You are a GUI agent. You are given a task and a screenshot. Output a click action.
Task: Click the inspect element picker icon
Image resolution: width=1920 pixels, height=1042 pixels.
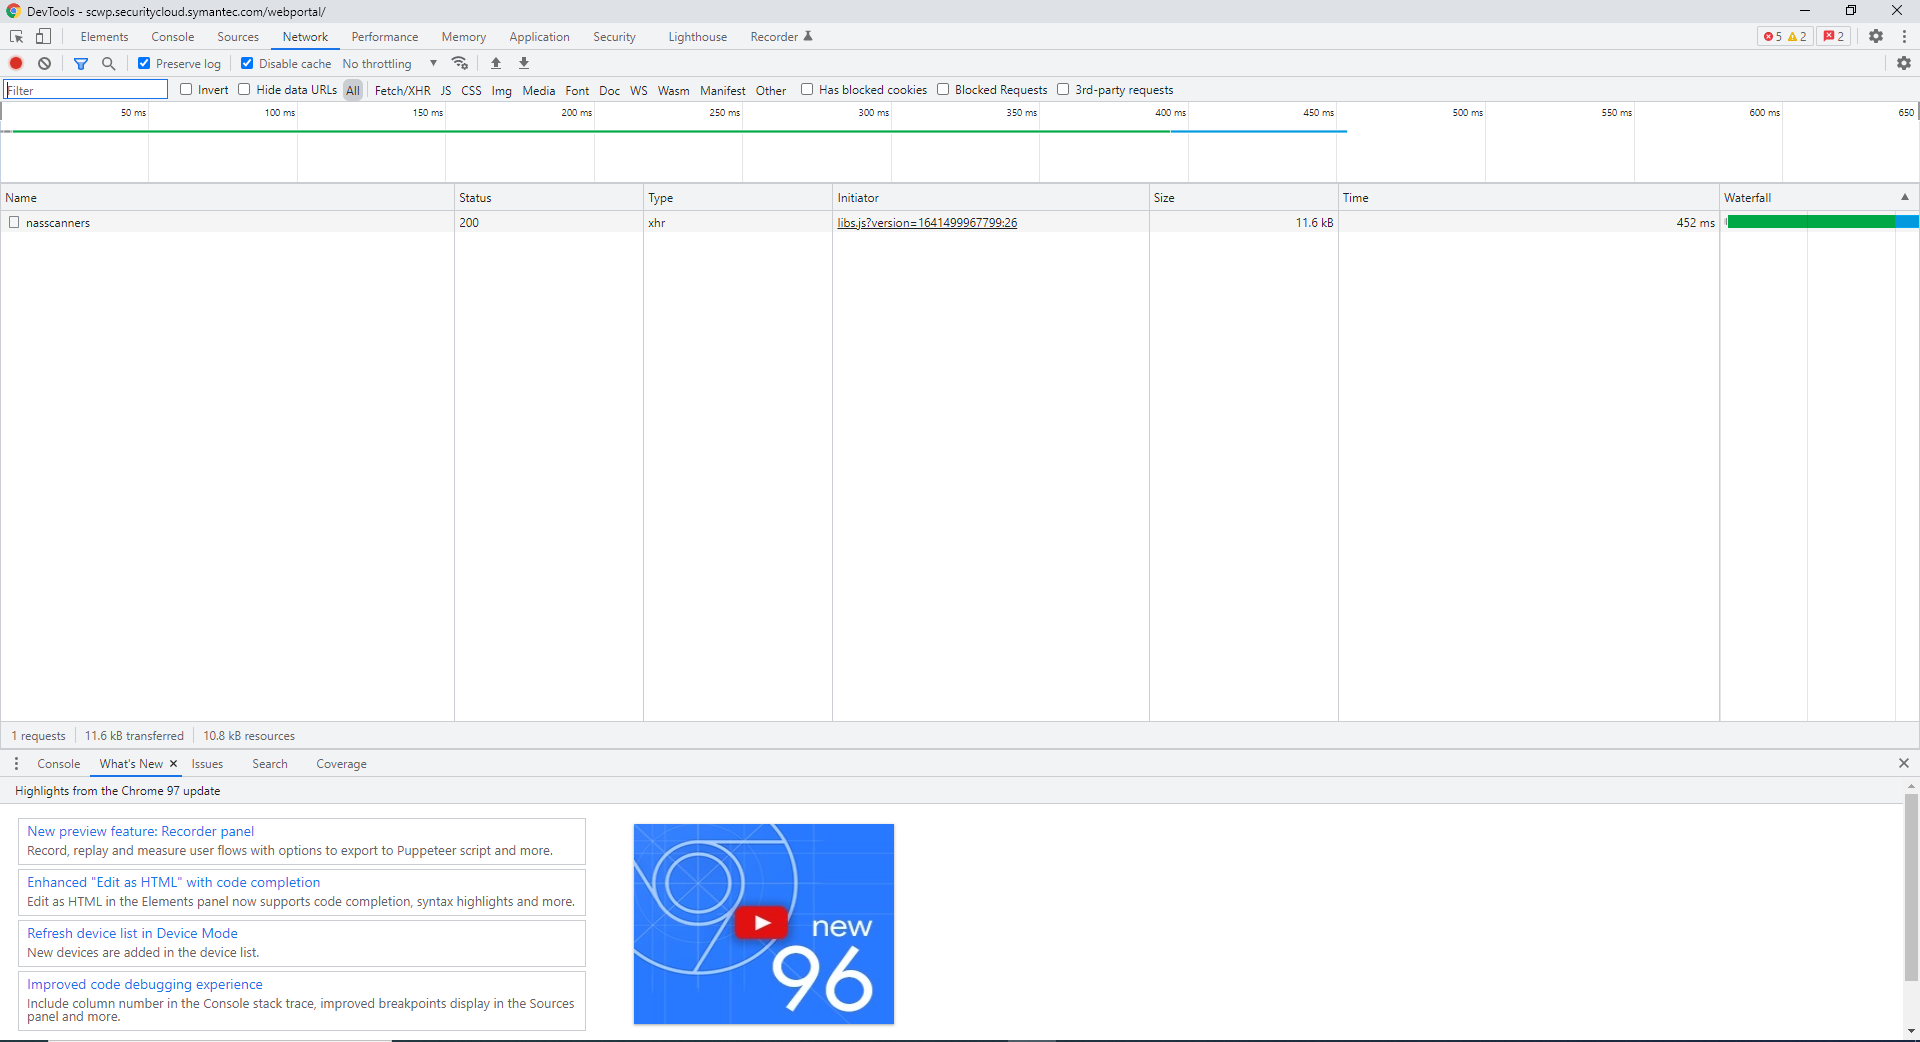tap(16, 37)
